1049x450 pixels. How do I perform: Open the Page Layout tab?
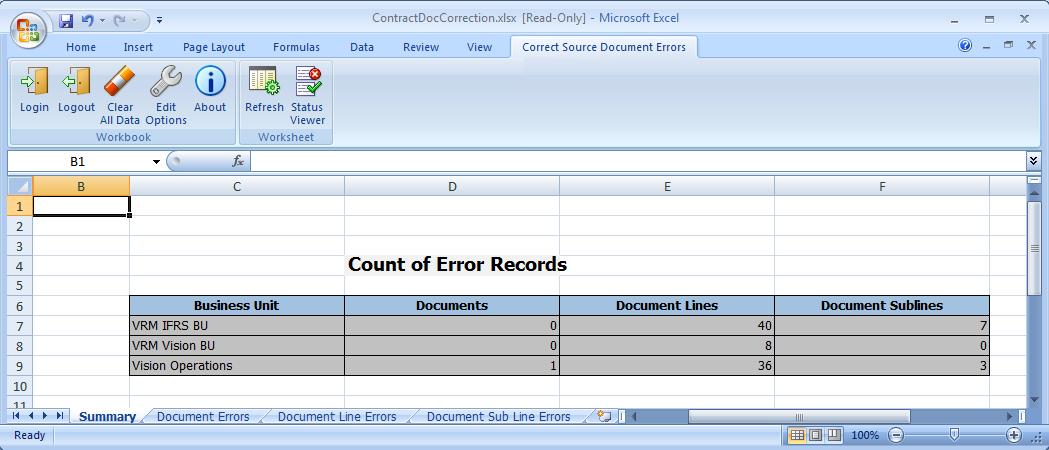[x=214, y=47]
